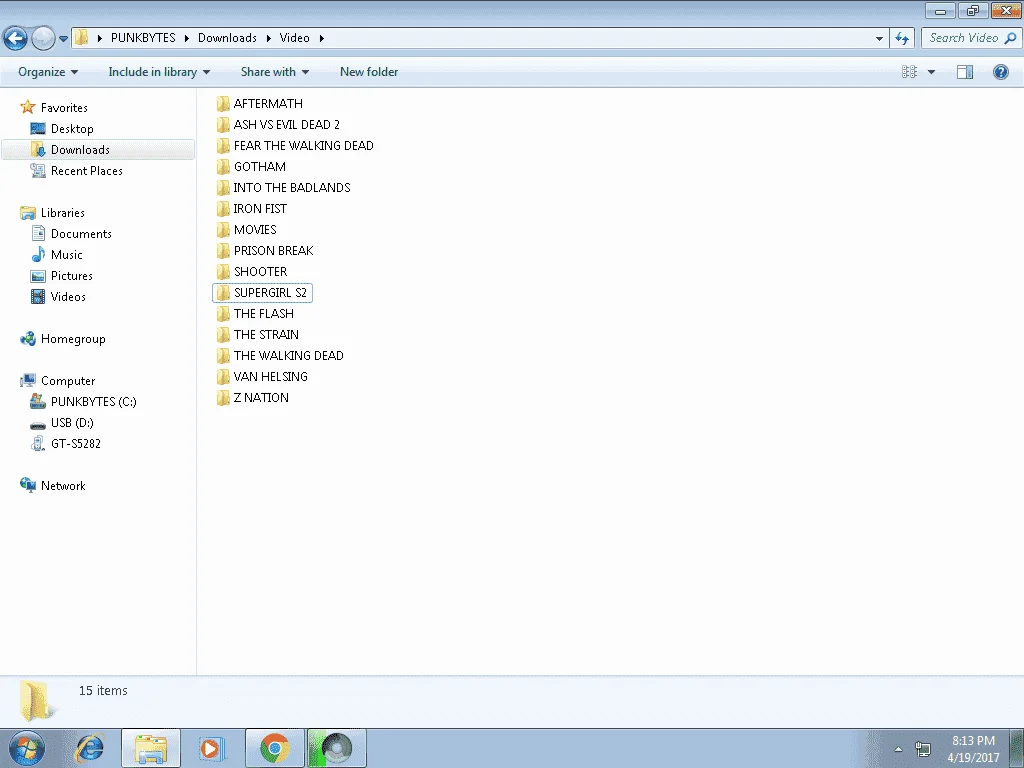
Task: Open Videos library
Action: click(x=68, y=296)
